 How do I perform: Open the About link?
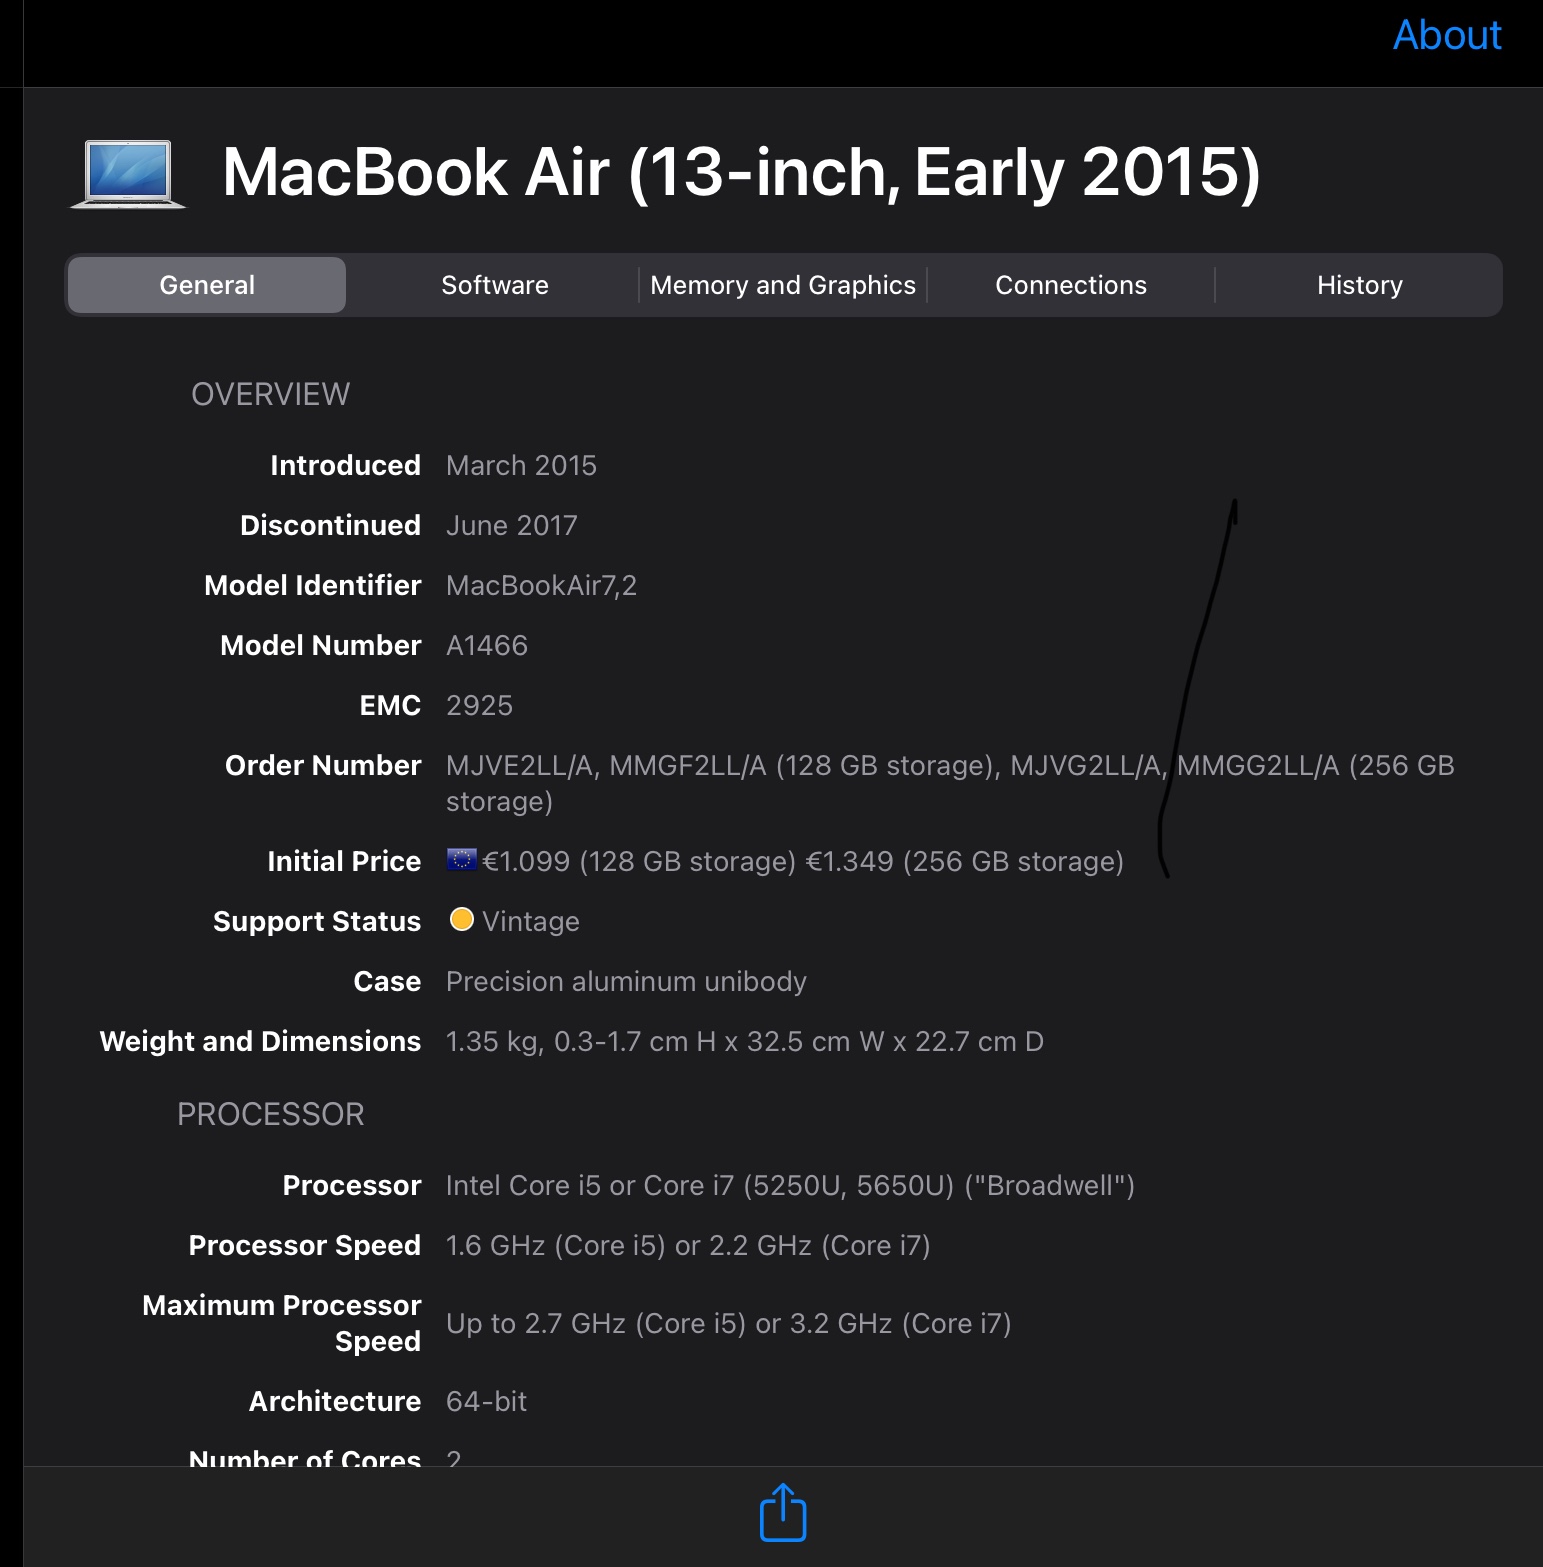tap(1447, 35)
